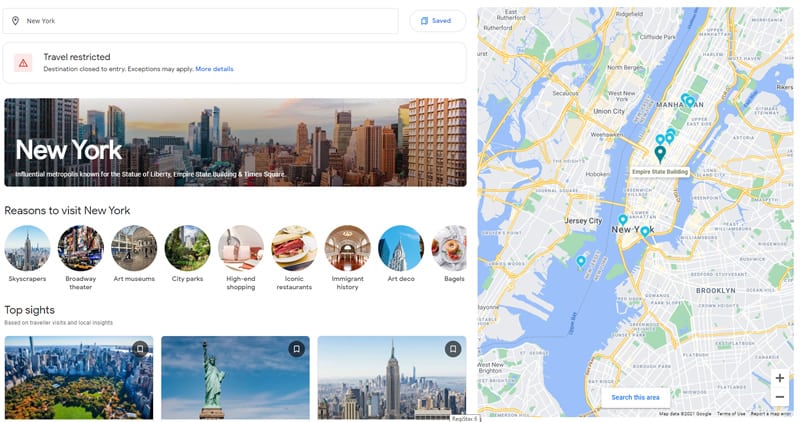800x422 pixels.
Task: Bookmark the Empire State Building sight card
Action: click(x=453, y=349)
